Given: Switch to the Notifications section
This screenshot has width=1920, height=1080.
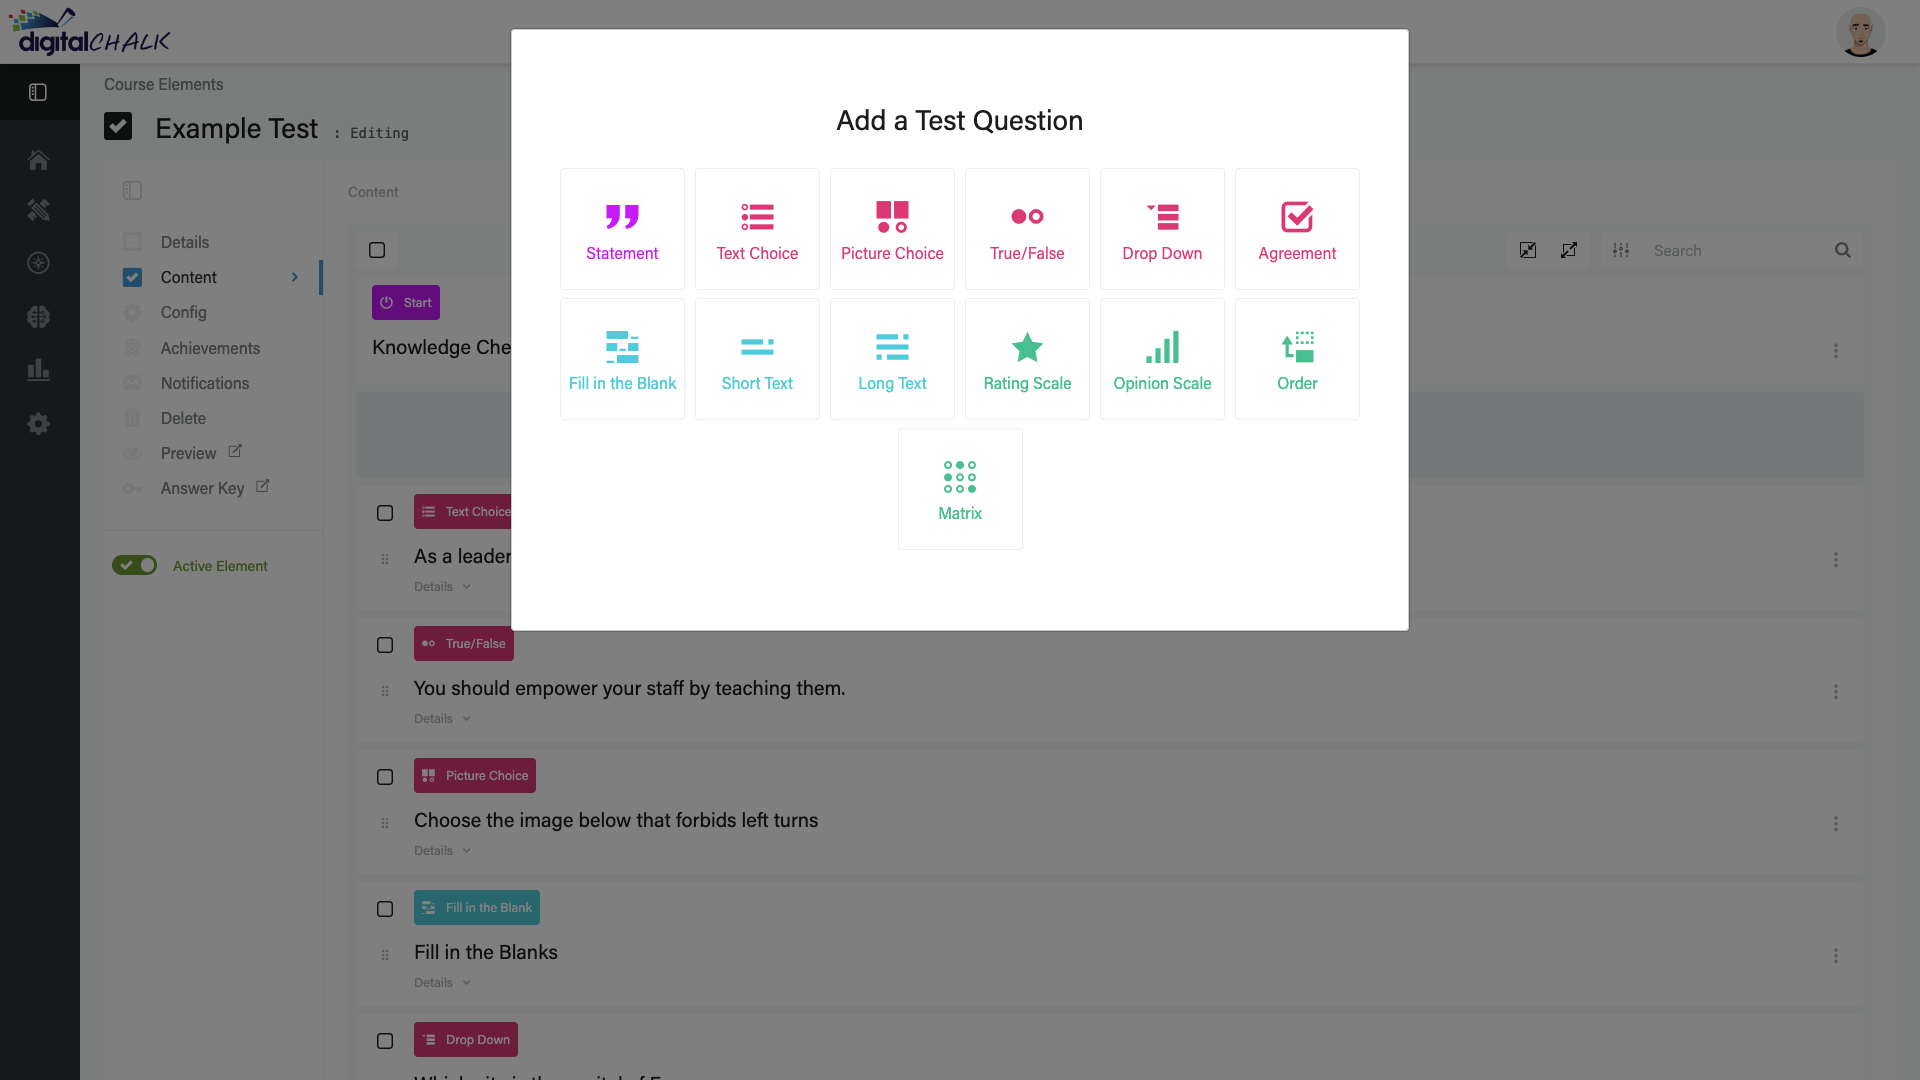Looking at the screenshot, I should [205, 383].
